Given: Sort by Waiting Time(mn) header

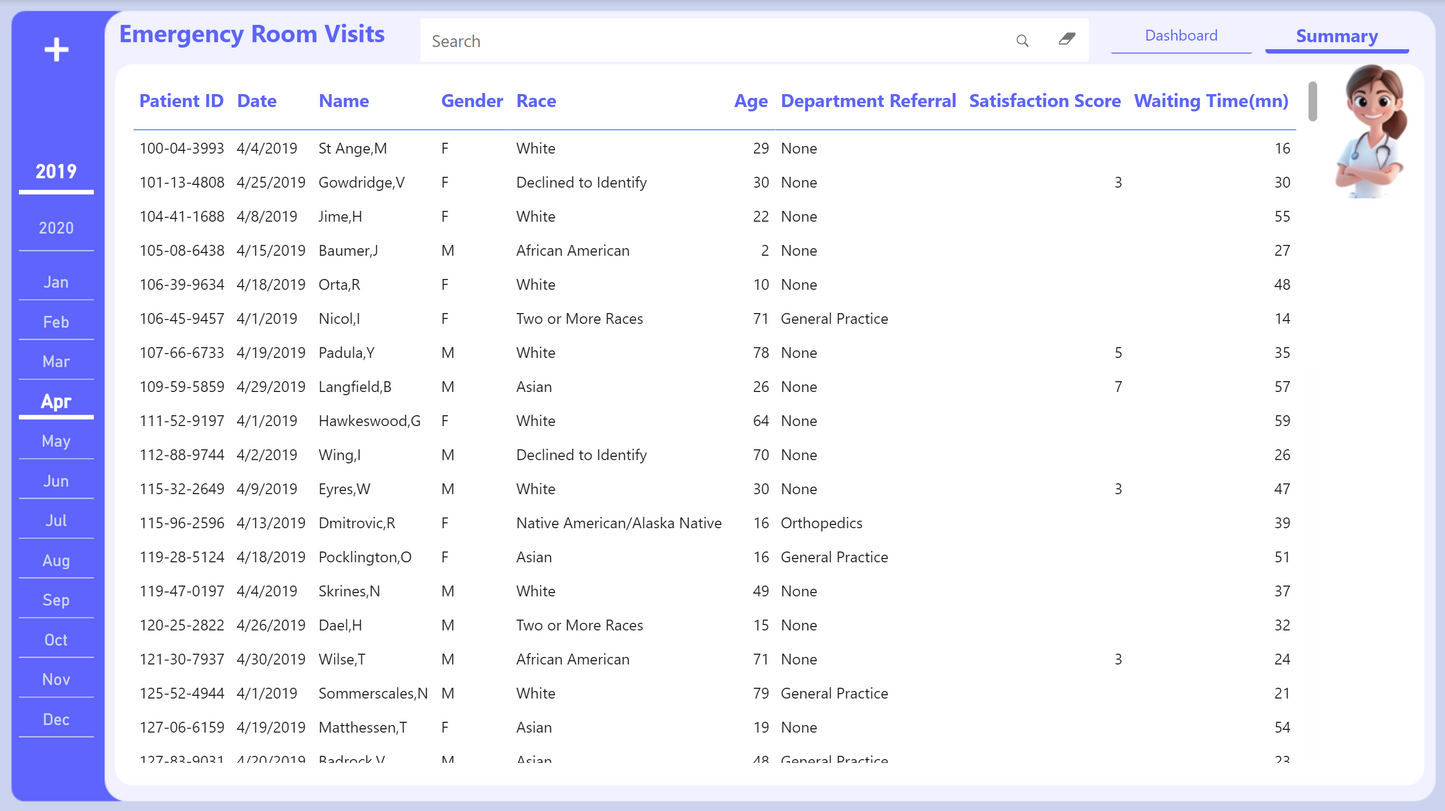Looking at the screenshot, I should pyautogui.click(x=1211, y=101).
